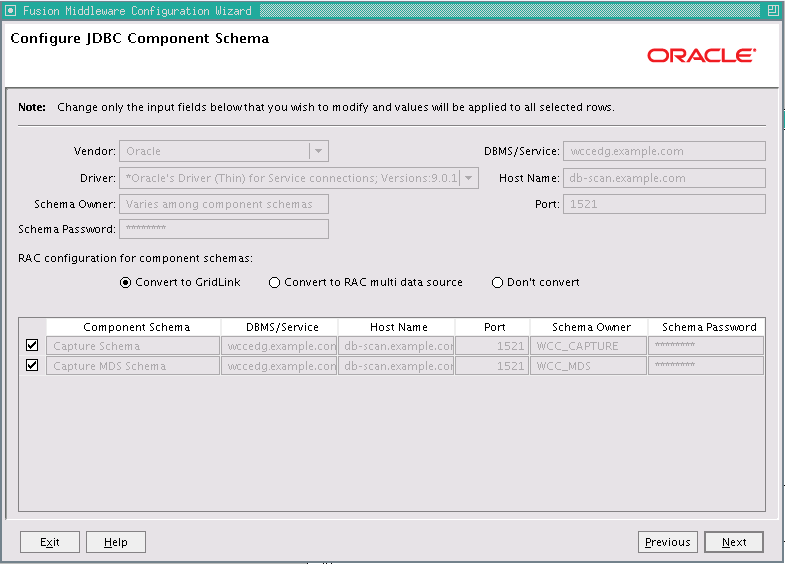Click the maximize icon in title bar
This screenshot has width=785, height=564.
(x=773, y=10)
